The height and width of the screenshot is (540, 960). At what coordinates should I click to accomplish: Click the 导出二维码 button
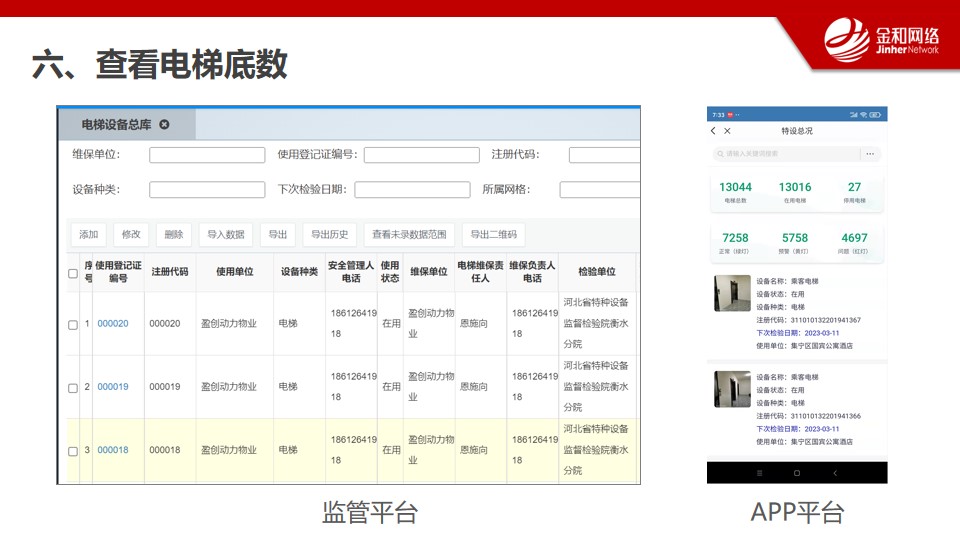pyautogui.click(x=494, y=235)
